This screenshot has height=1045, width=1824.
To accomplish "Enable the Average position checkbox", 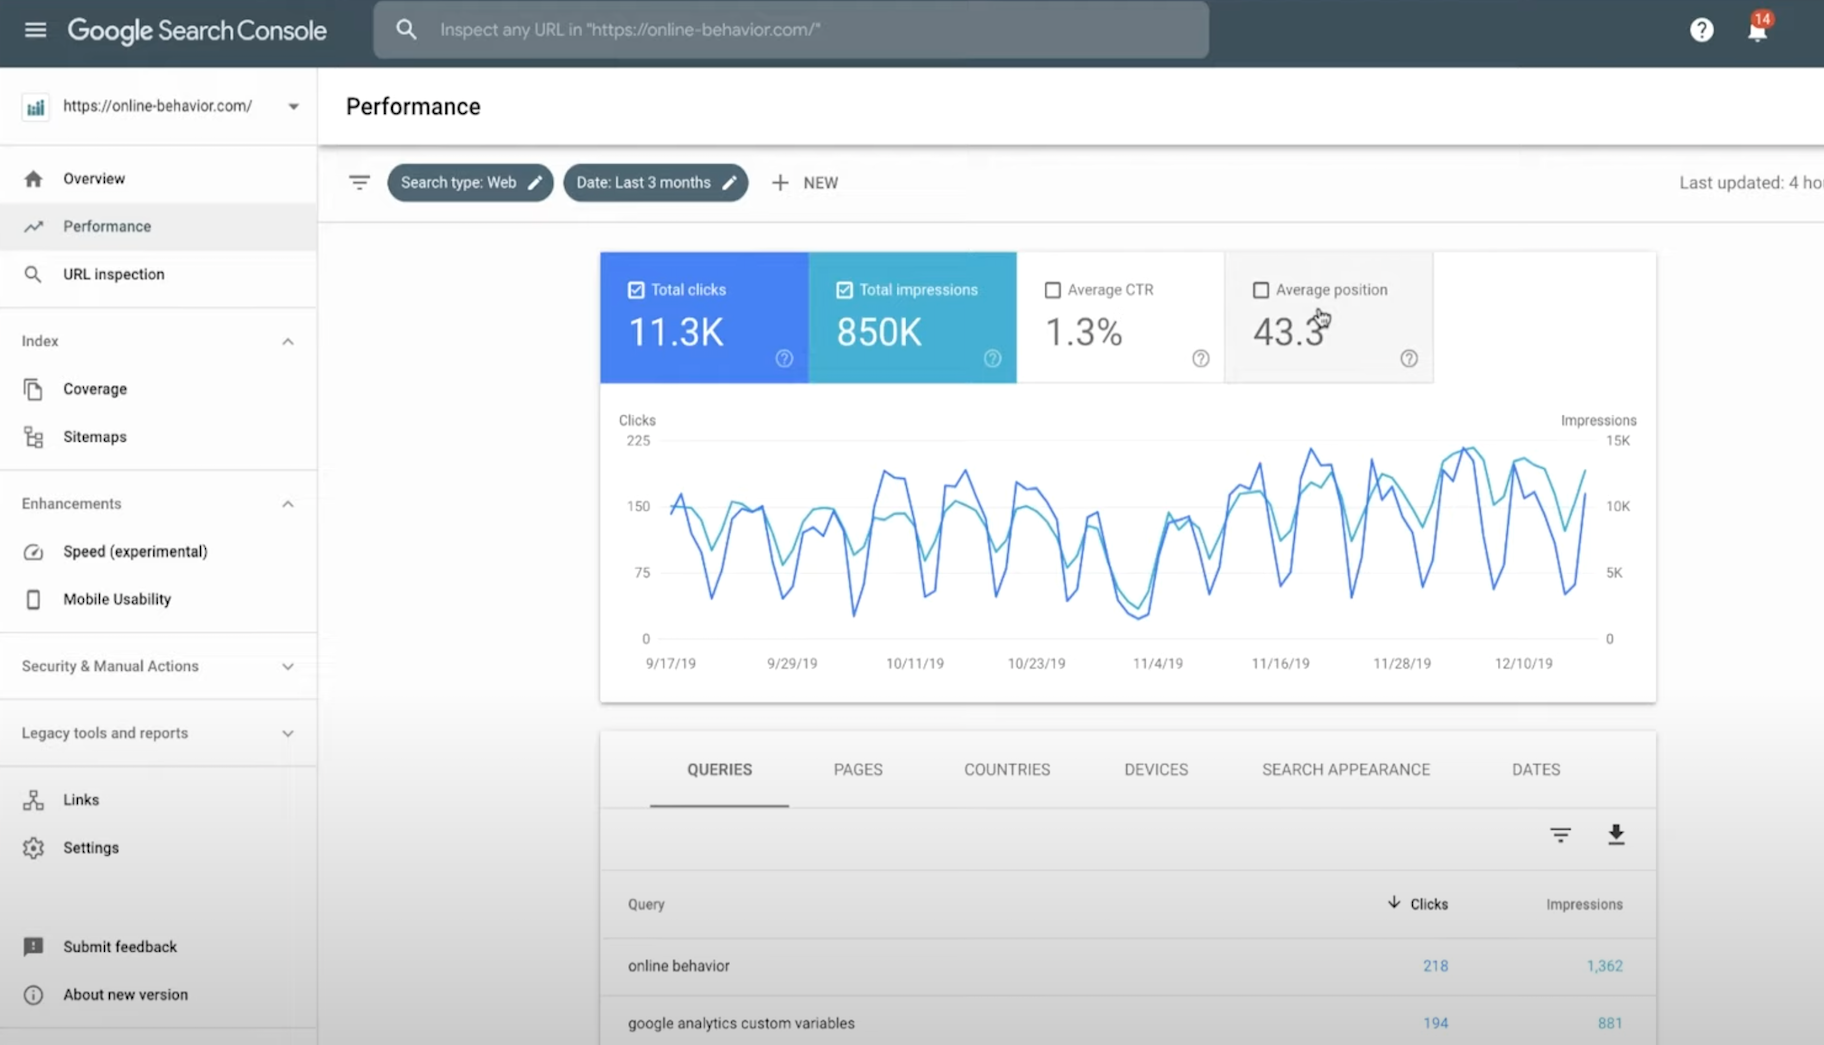I will pos(1260,290).
